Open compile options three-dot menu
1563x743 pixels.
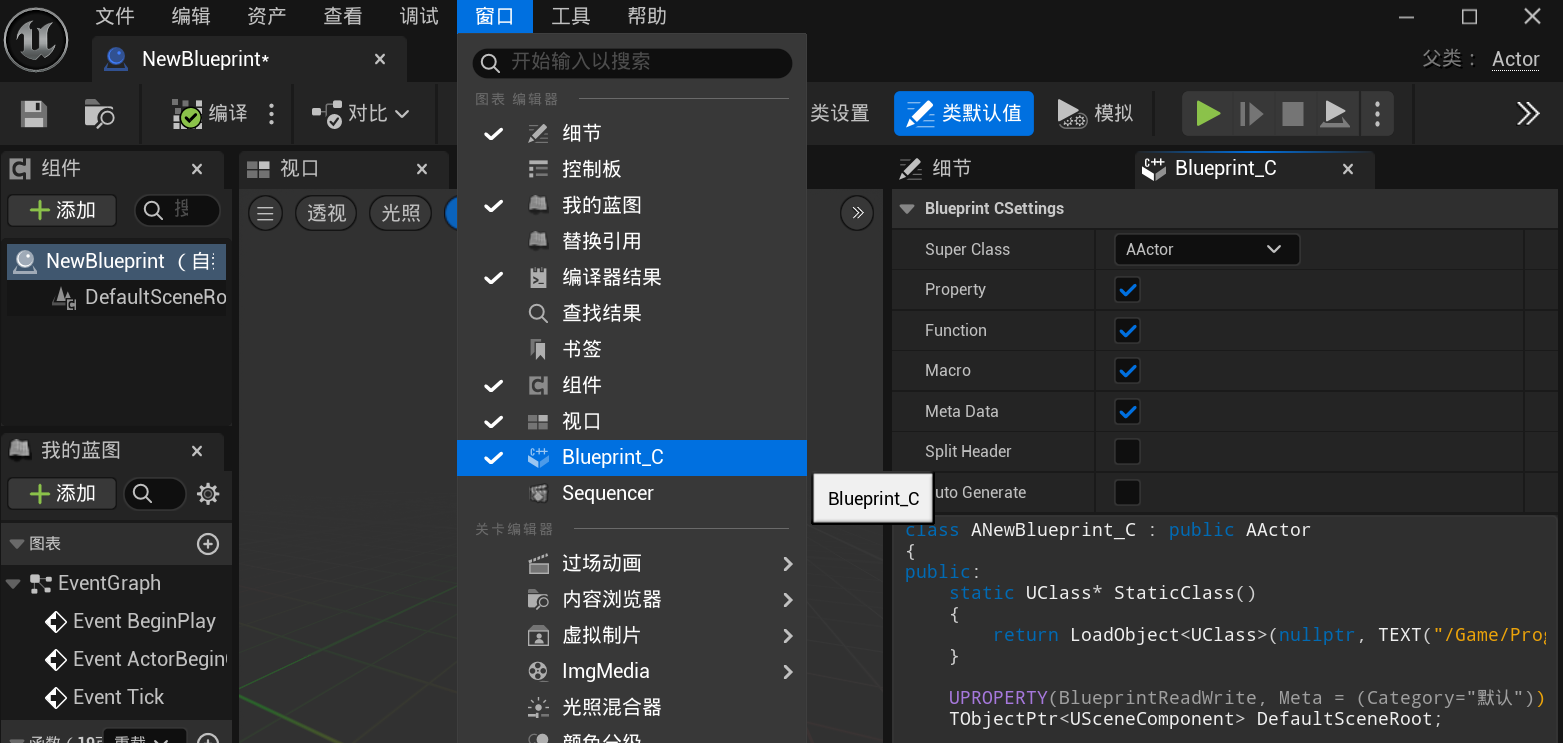coord(271,114)
